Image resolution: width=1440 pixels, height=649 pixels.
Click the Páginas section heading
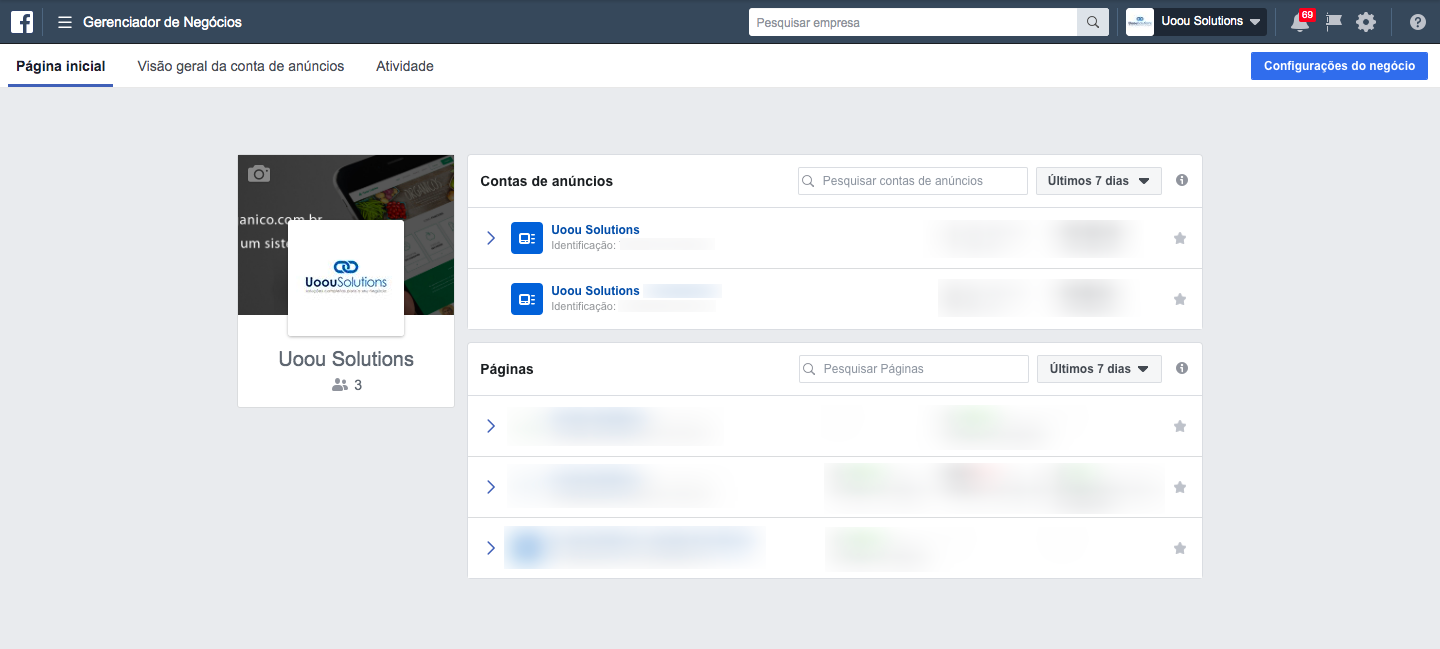pyautogui.click(x=507, y=369)
